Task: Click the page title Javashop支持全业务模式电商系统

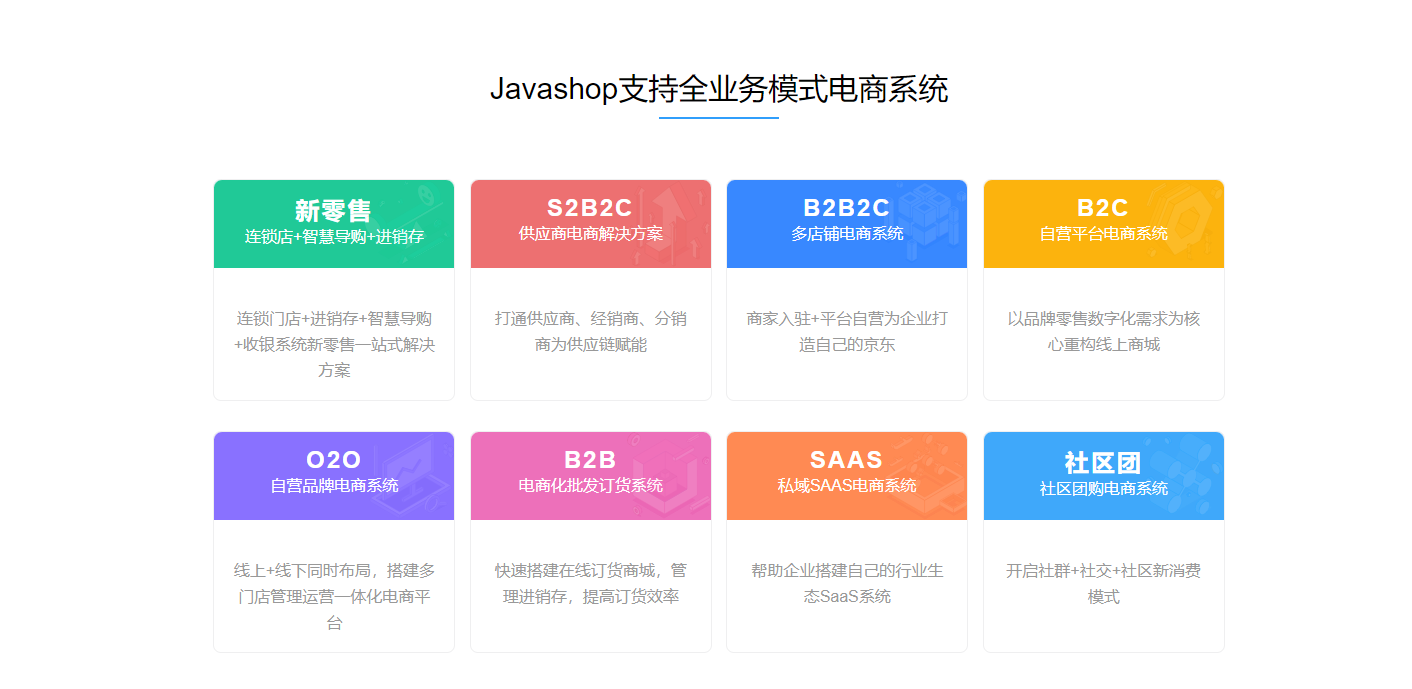Action: [722, 90]
